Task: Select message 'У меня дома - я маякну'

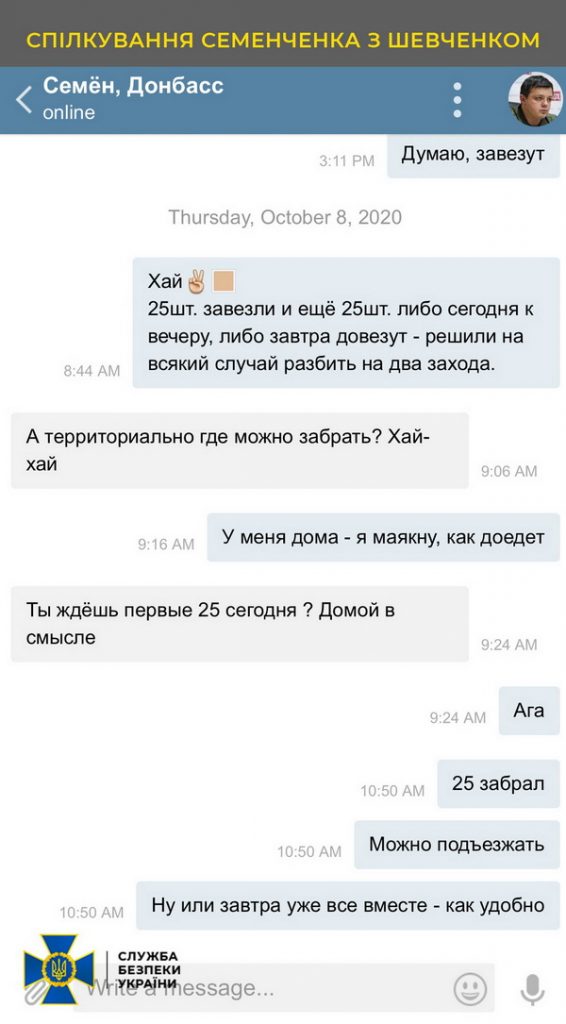Action: click(383, 537)
